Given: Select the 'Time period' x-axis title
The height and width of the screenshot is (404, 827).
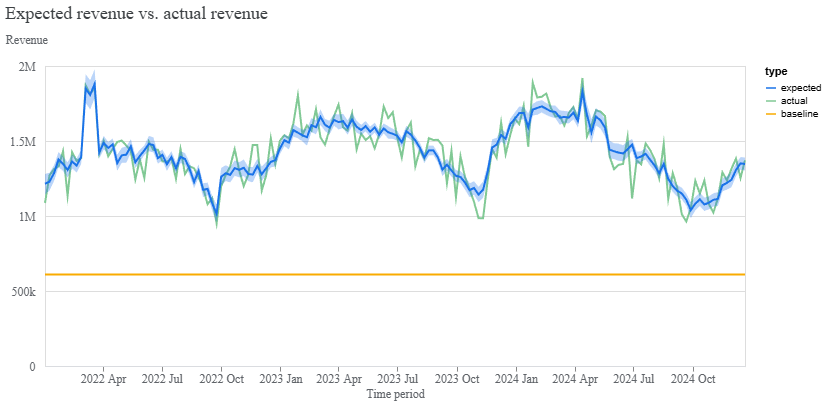Looking at the screenshot, I should pos(395,394).
